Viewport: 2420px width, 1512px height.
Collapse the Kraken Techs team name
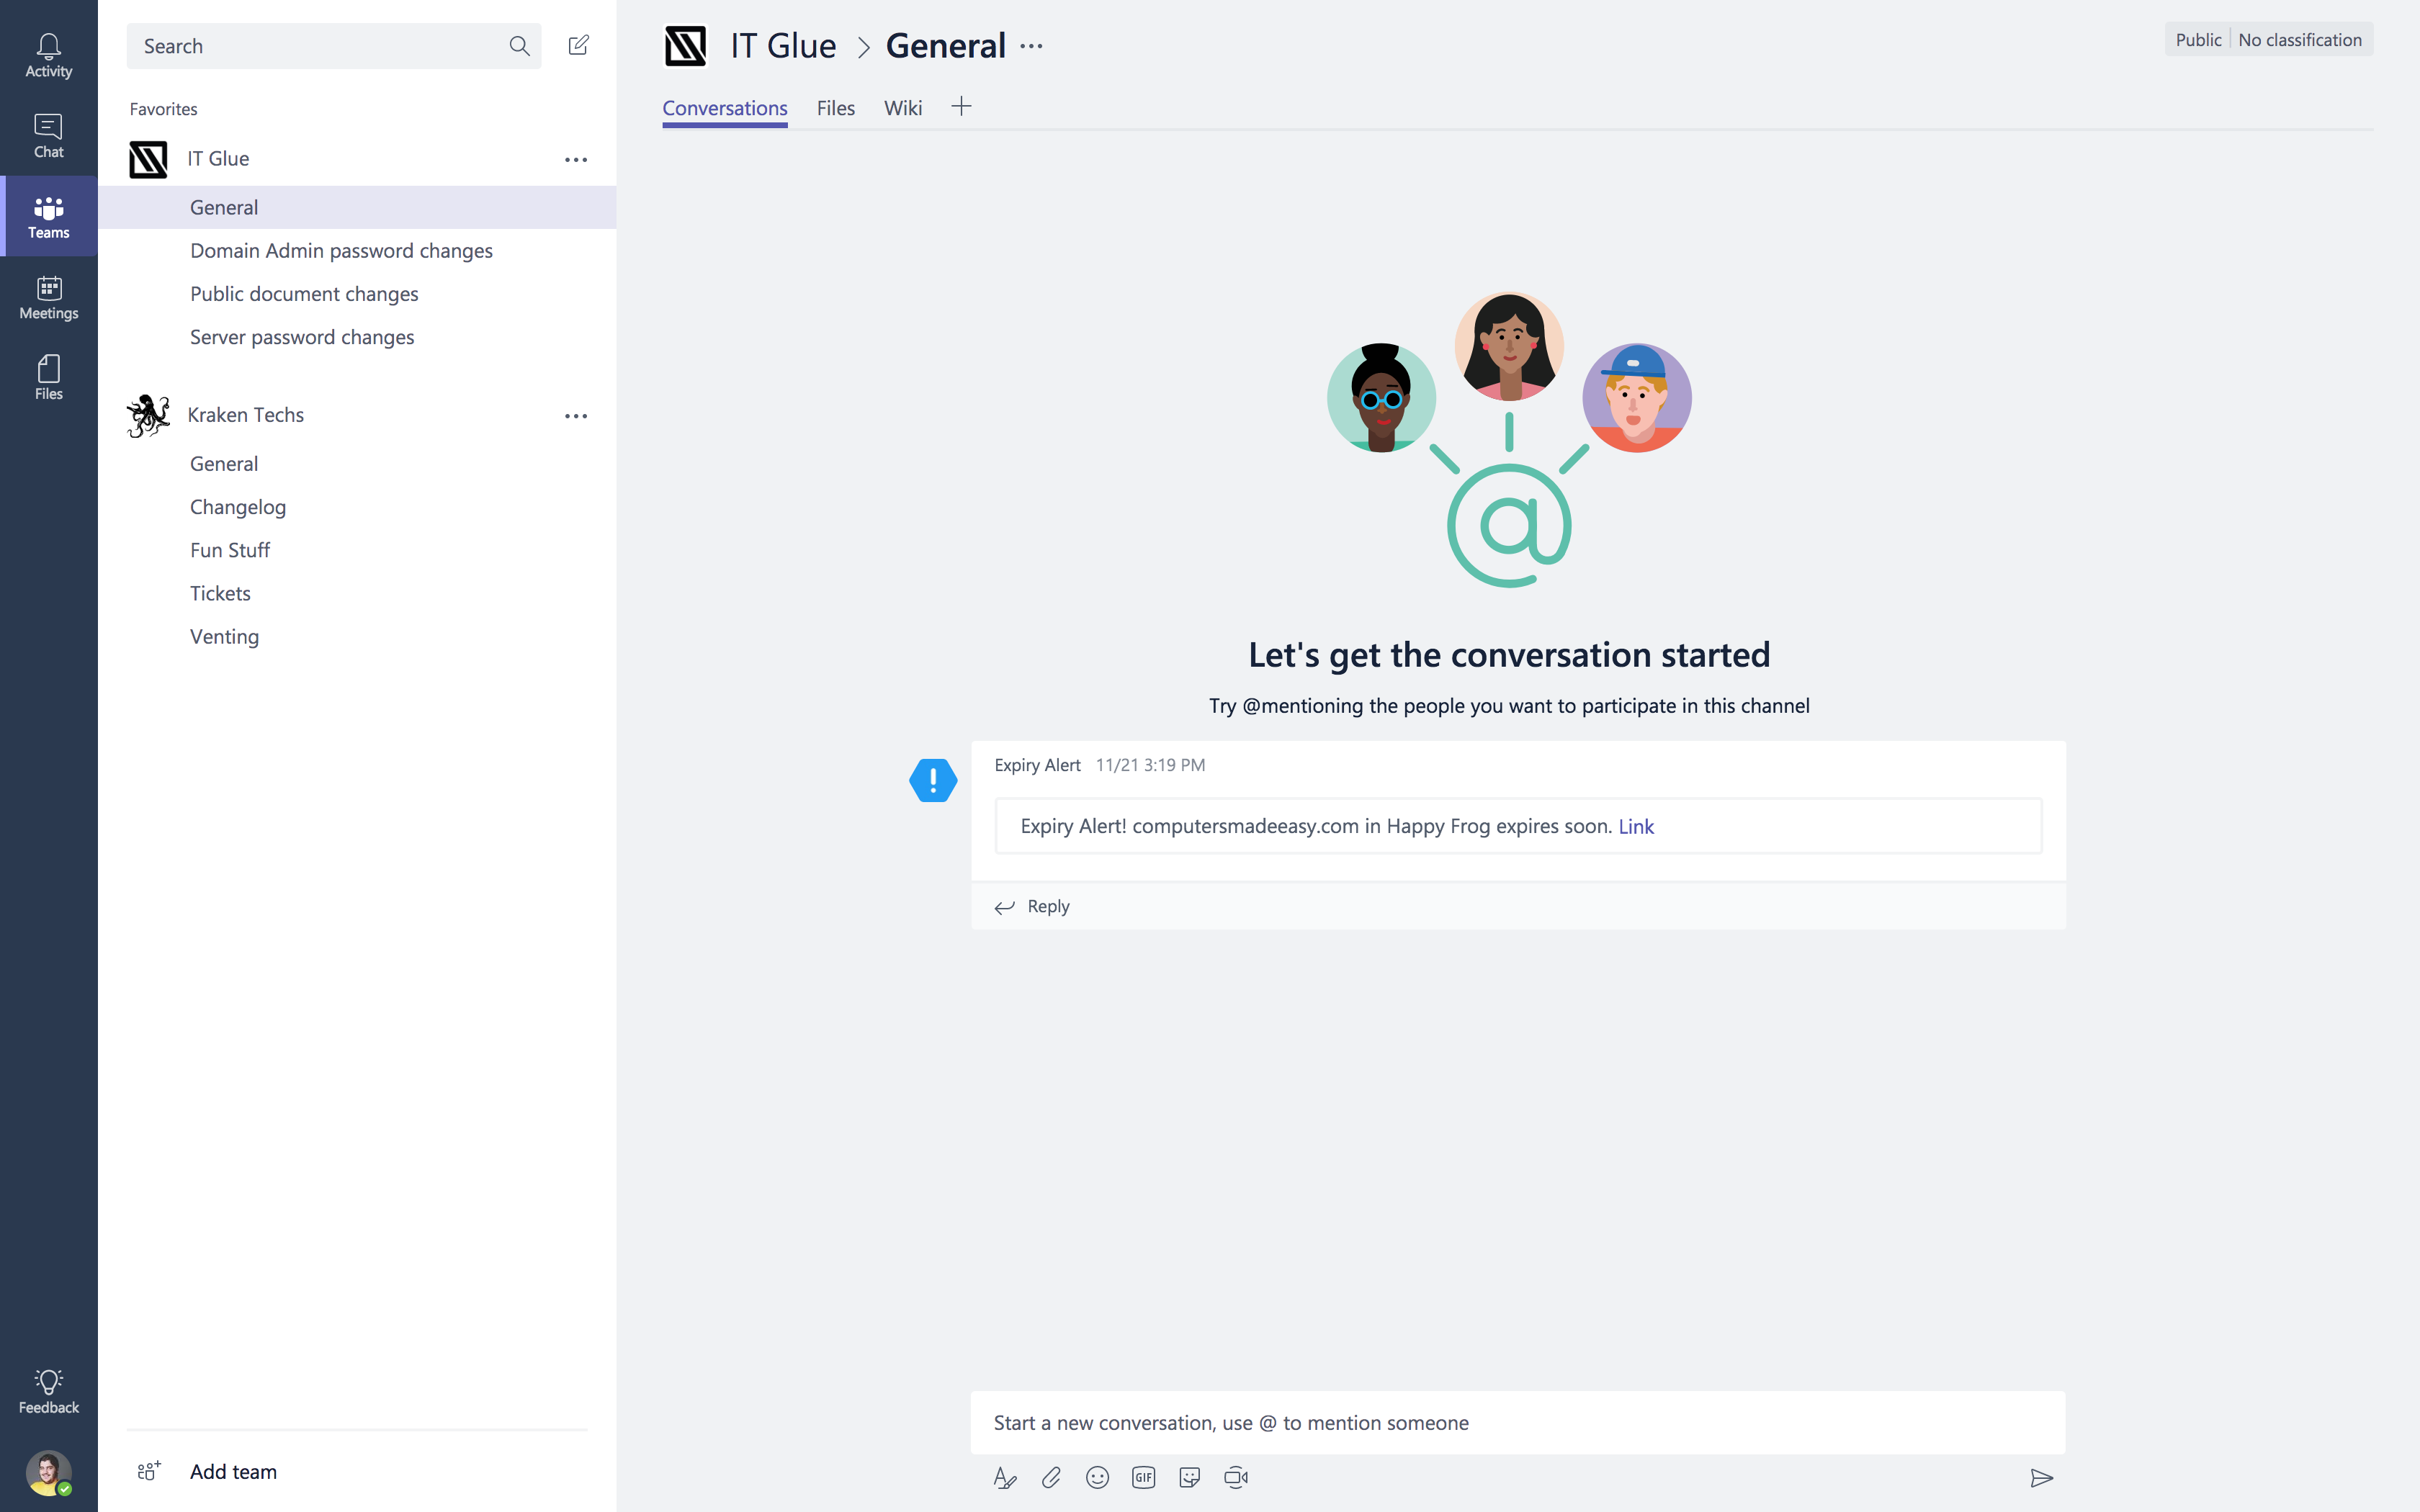tap(245, 415)
